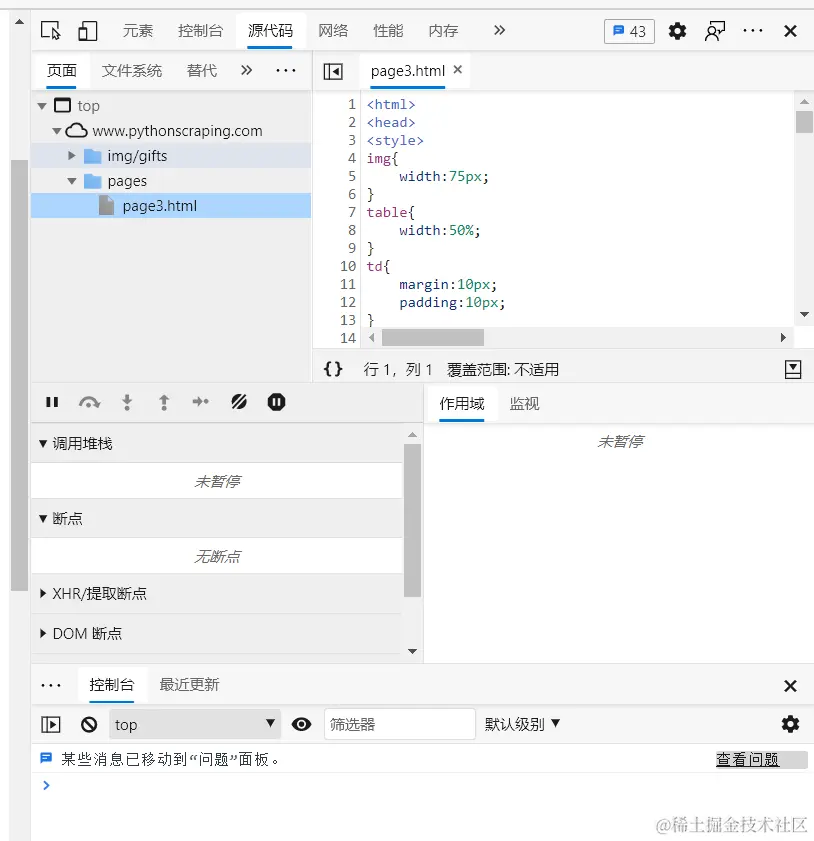
Task: Switch to the 替代 tab
Action: pyautogui.click(x=202, y=70)
